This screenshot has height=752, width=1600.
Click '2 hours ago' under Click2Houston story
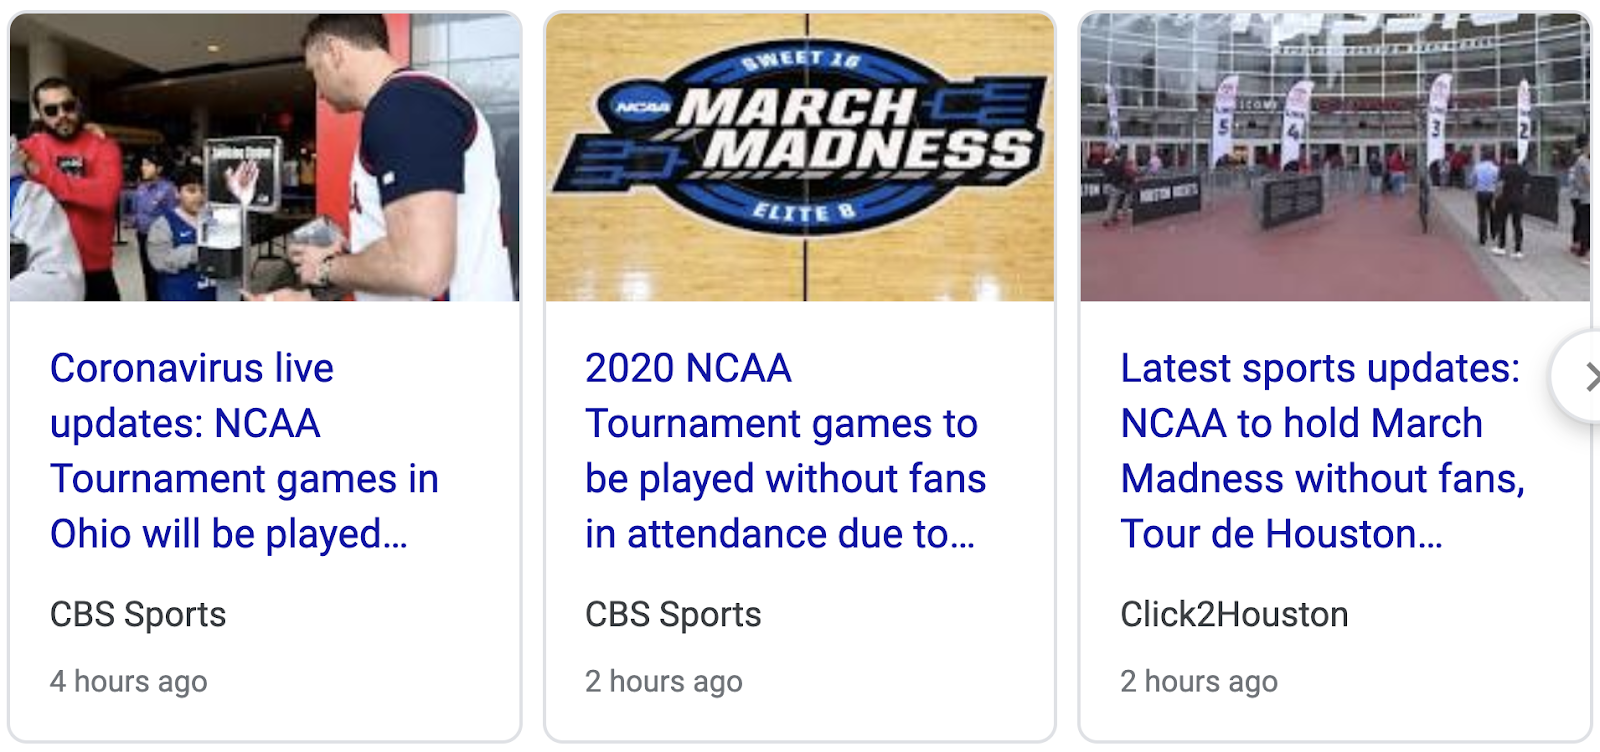(1199, 682)
